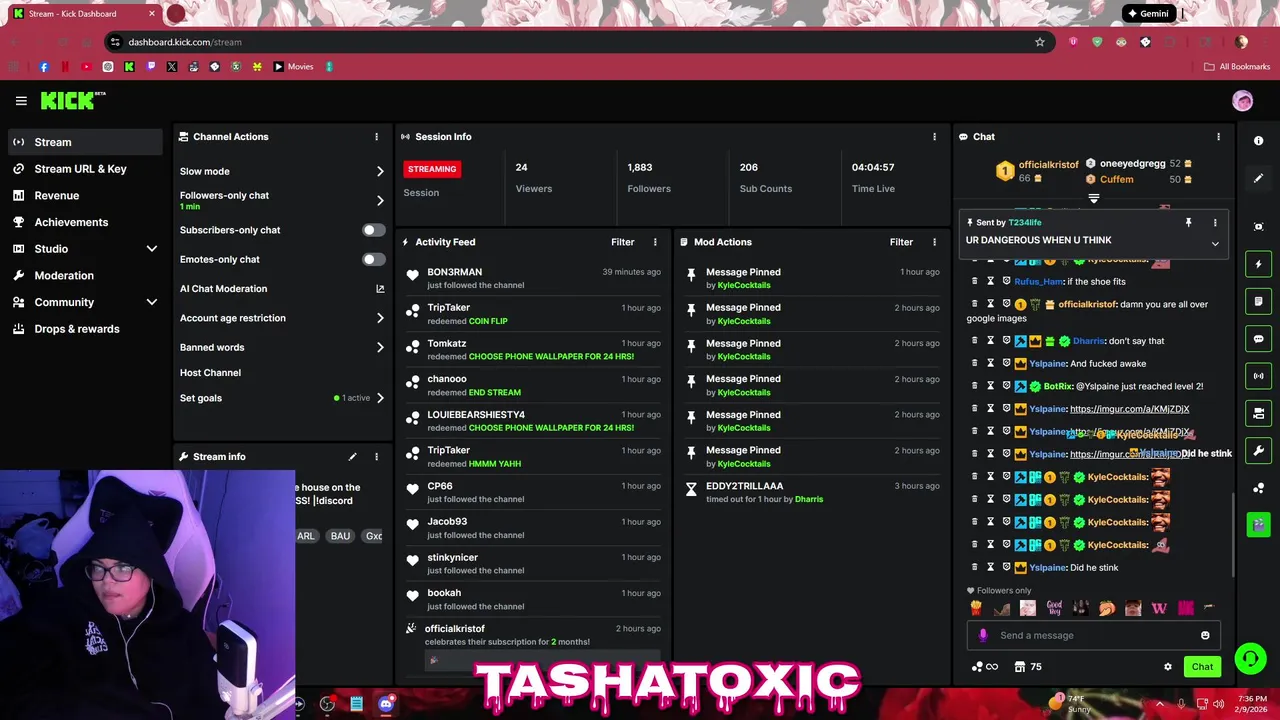This screenshot has width=1280, height=720.
Task: Expand Set goals options
Action: pyautogui.click(x=380, y=398)
